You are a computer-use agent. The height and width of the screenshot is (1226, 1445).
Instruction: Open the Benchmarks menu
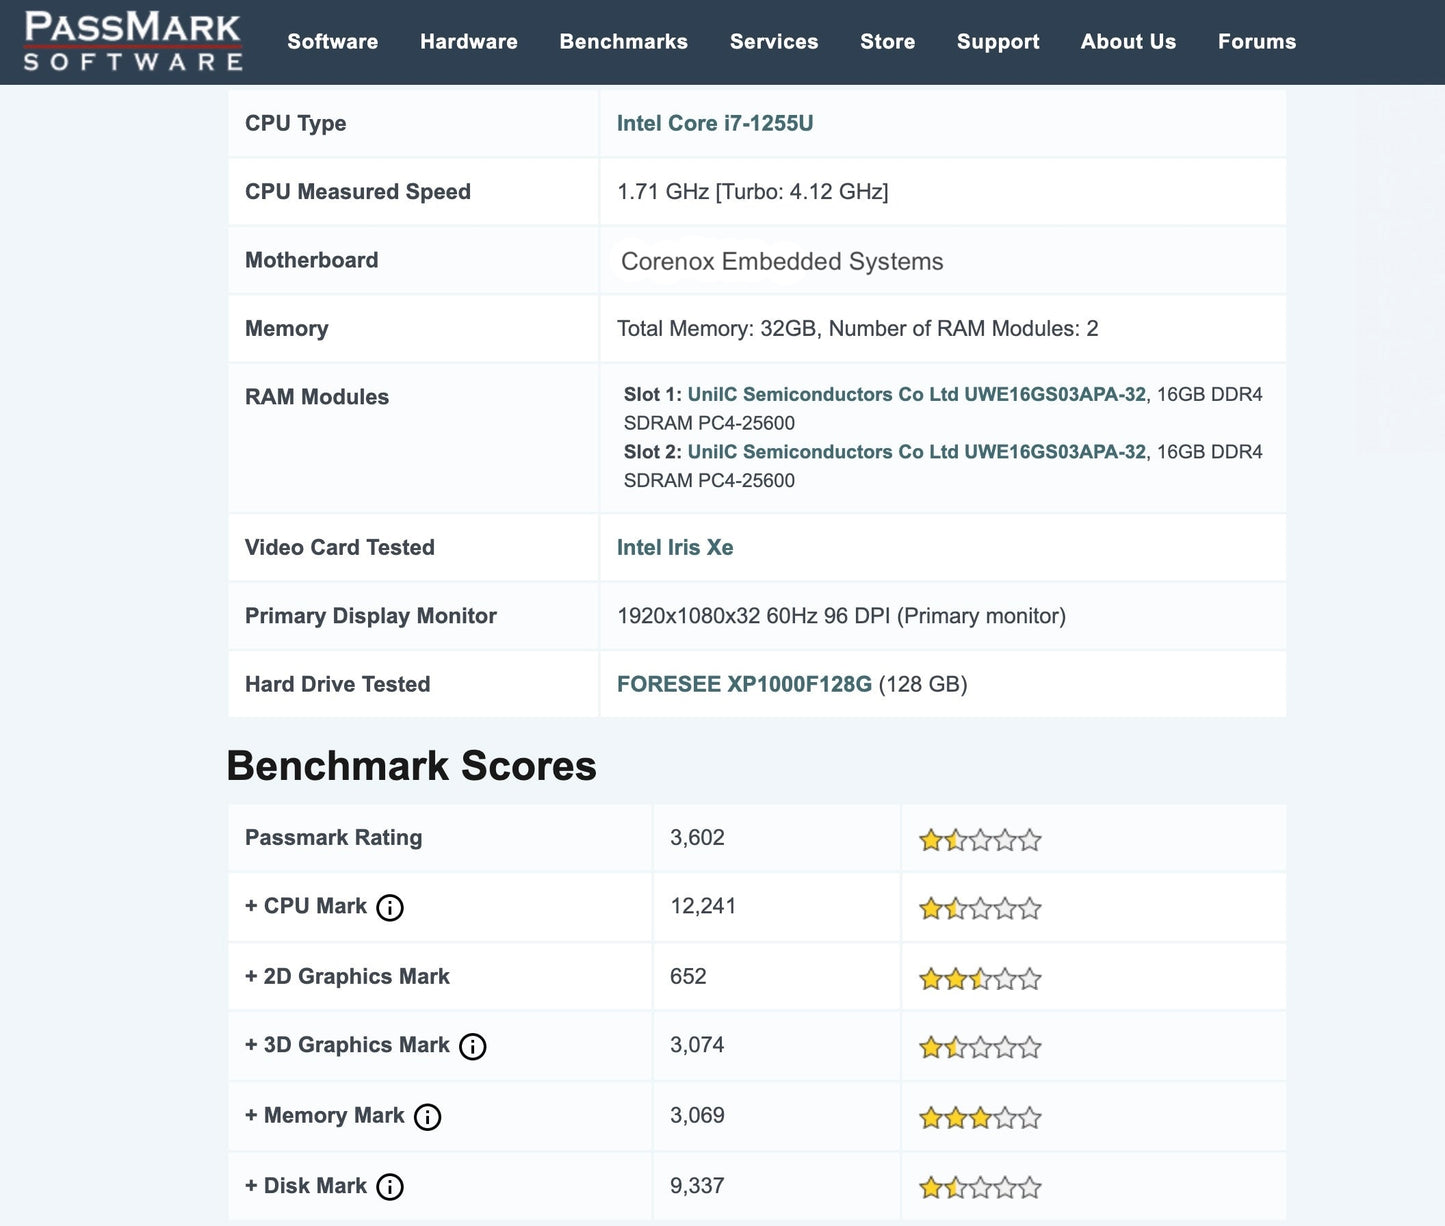[623, 42]
